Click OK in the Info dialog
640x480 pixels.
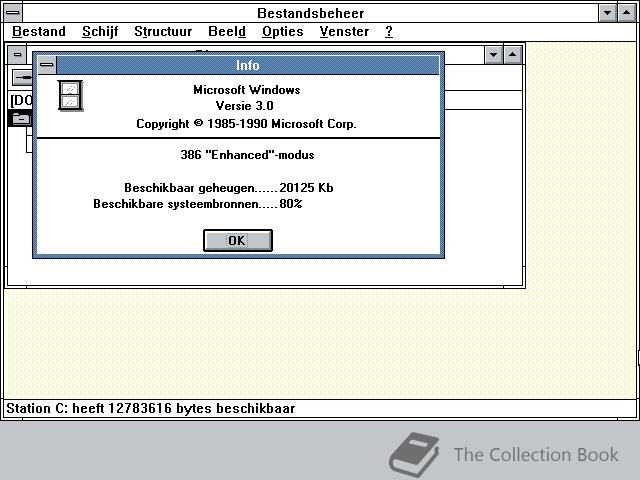pyautogui.click(x=238, y=240)
